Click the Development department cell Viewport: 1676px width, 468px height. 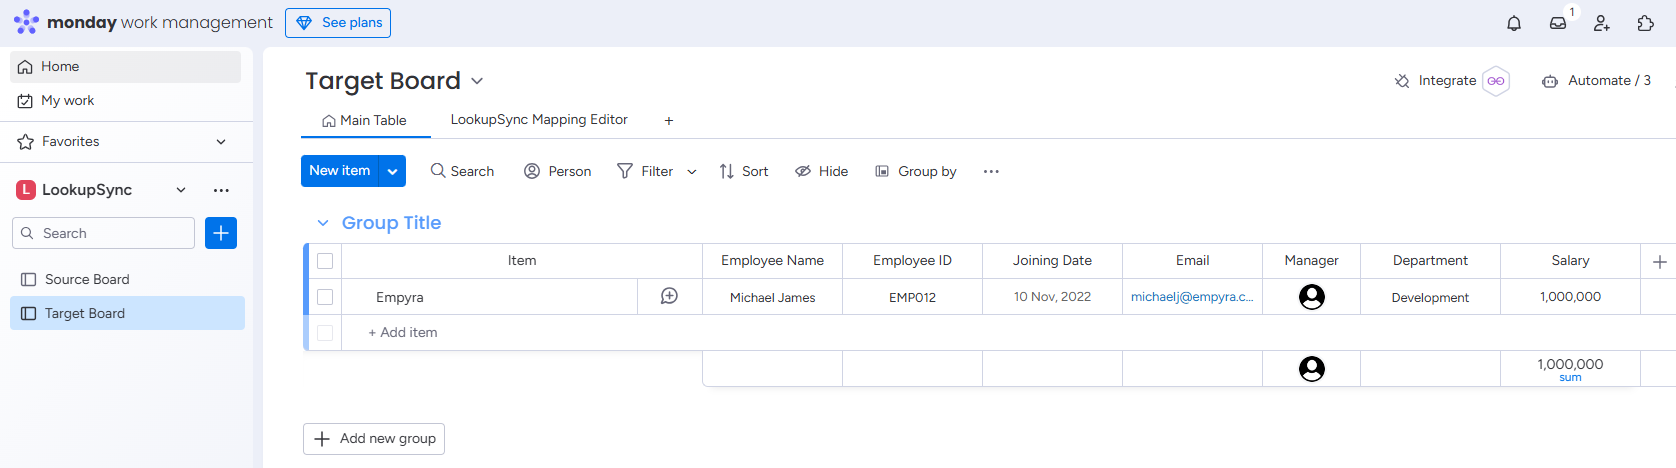pos(1431,297)
